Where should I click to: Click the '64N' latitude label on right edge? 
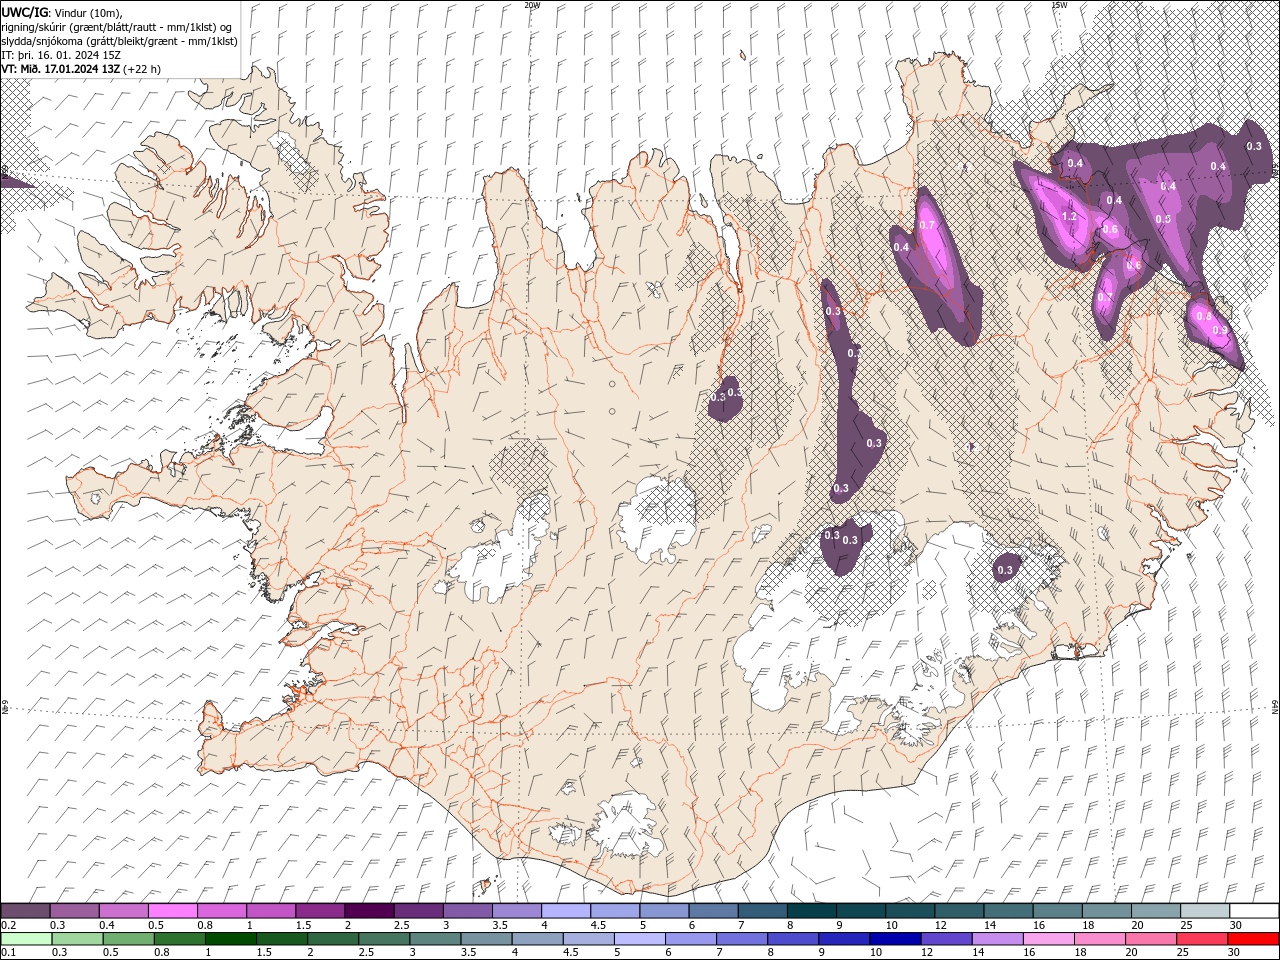coord(1275,707)
